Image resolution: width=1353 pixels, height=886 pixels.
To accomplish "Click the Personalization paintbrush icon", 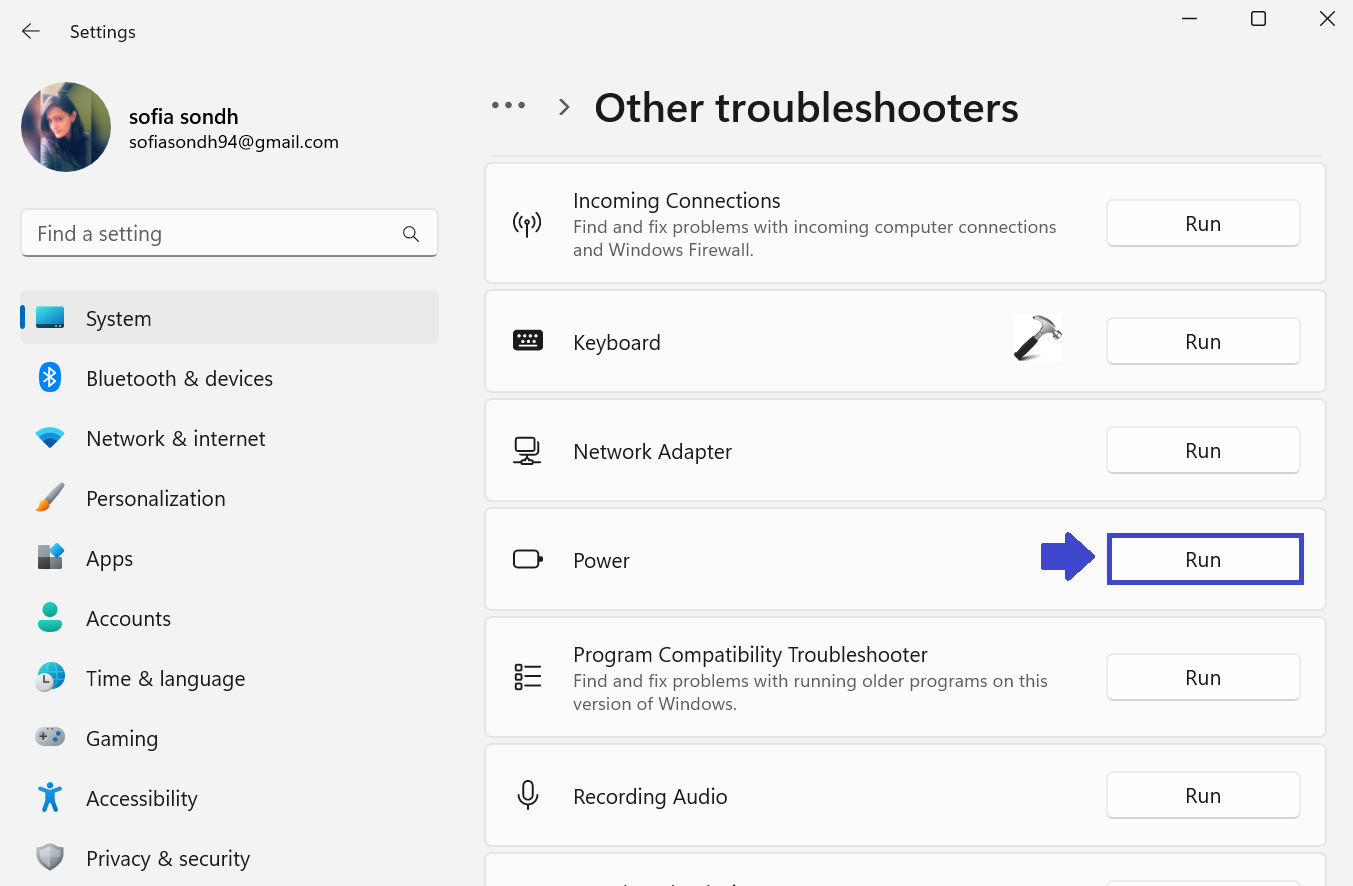I will pos(50,498).
